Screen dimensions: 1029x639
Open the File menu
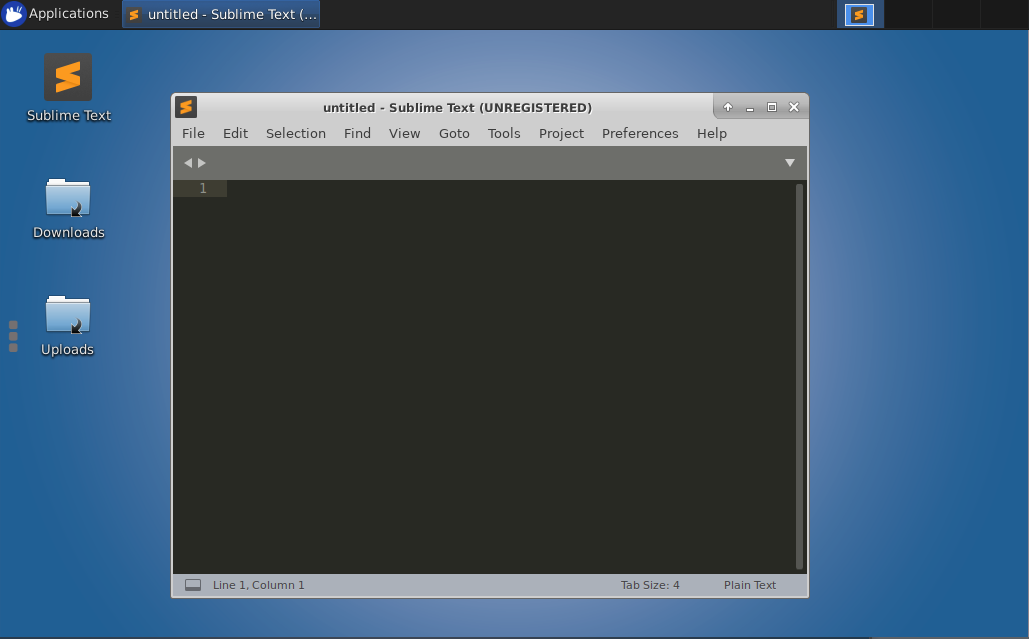tap(193, 133)
